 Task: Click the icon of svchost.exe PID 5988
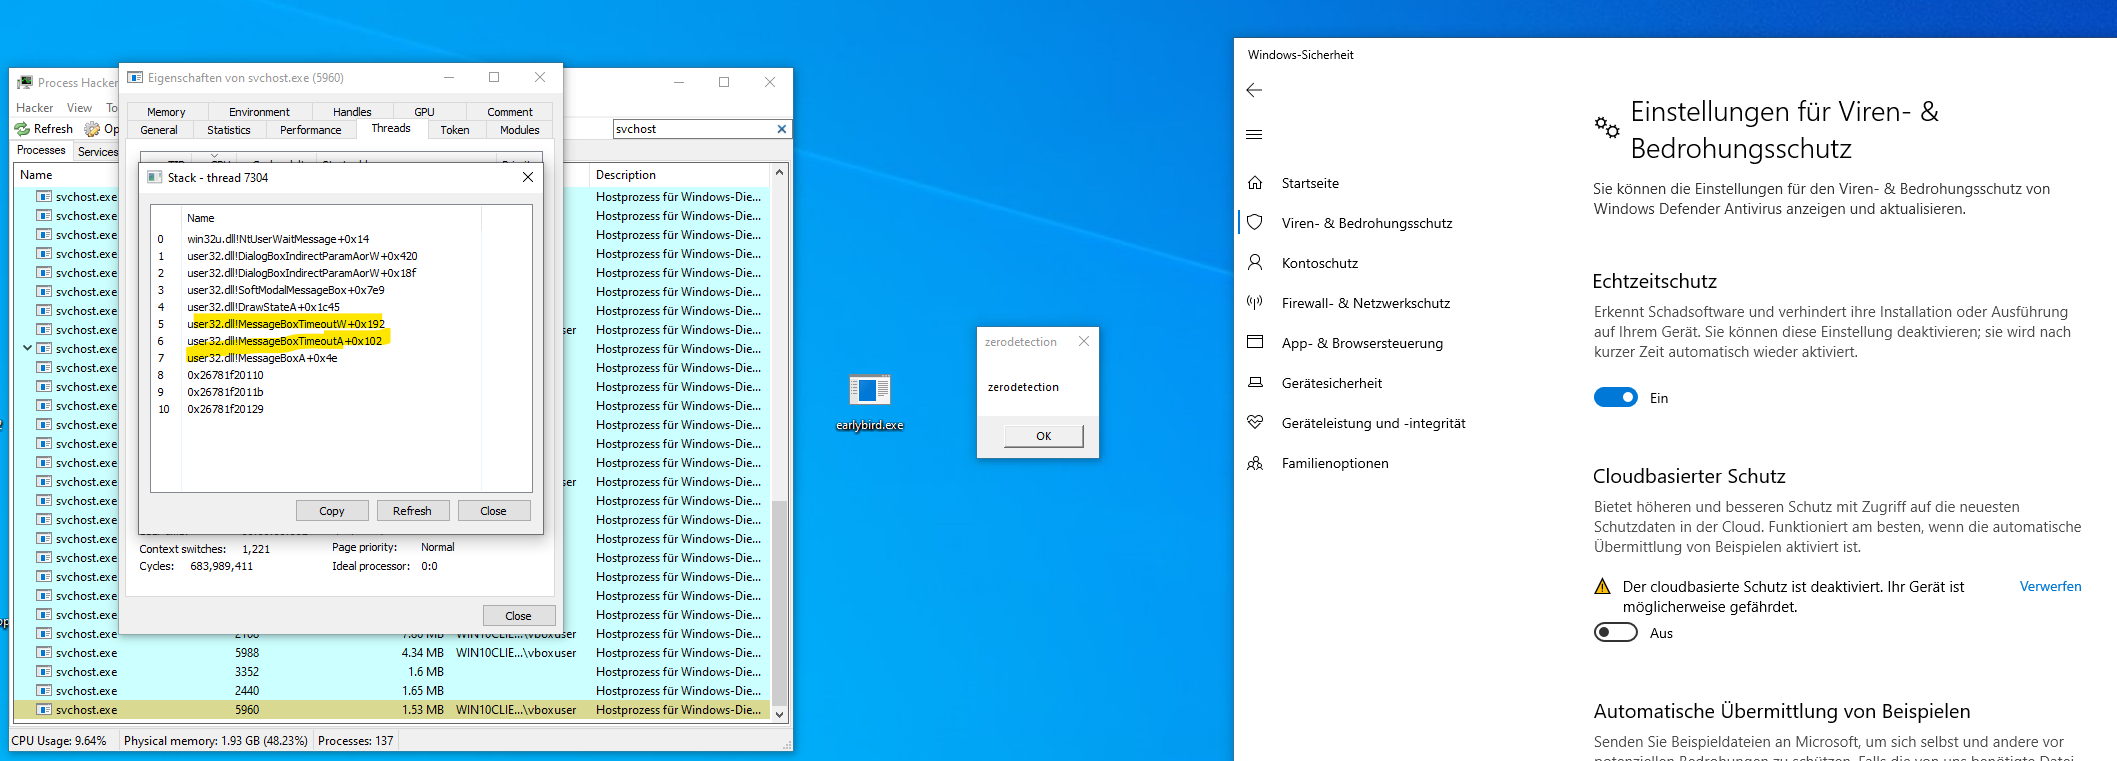[x=44, y=653]
